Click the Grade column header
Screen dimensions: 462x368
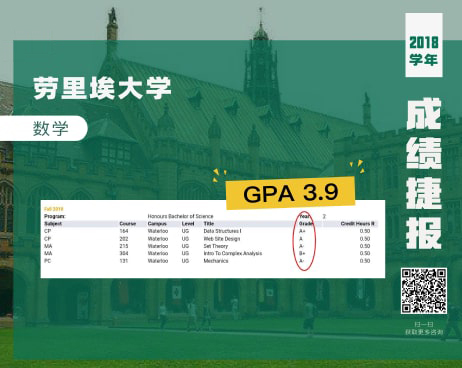[x=306, y=224]
